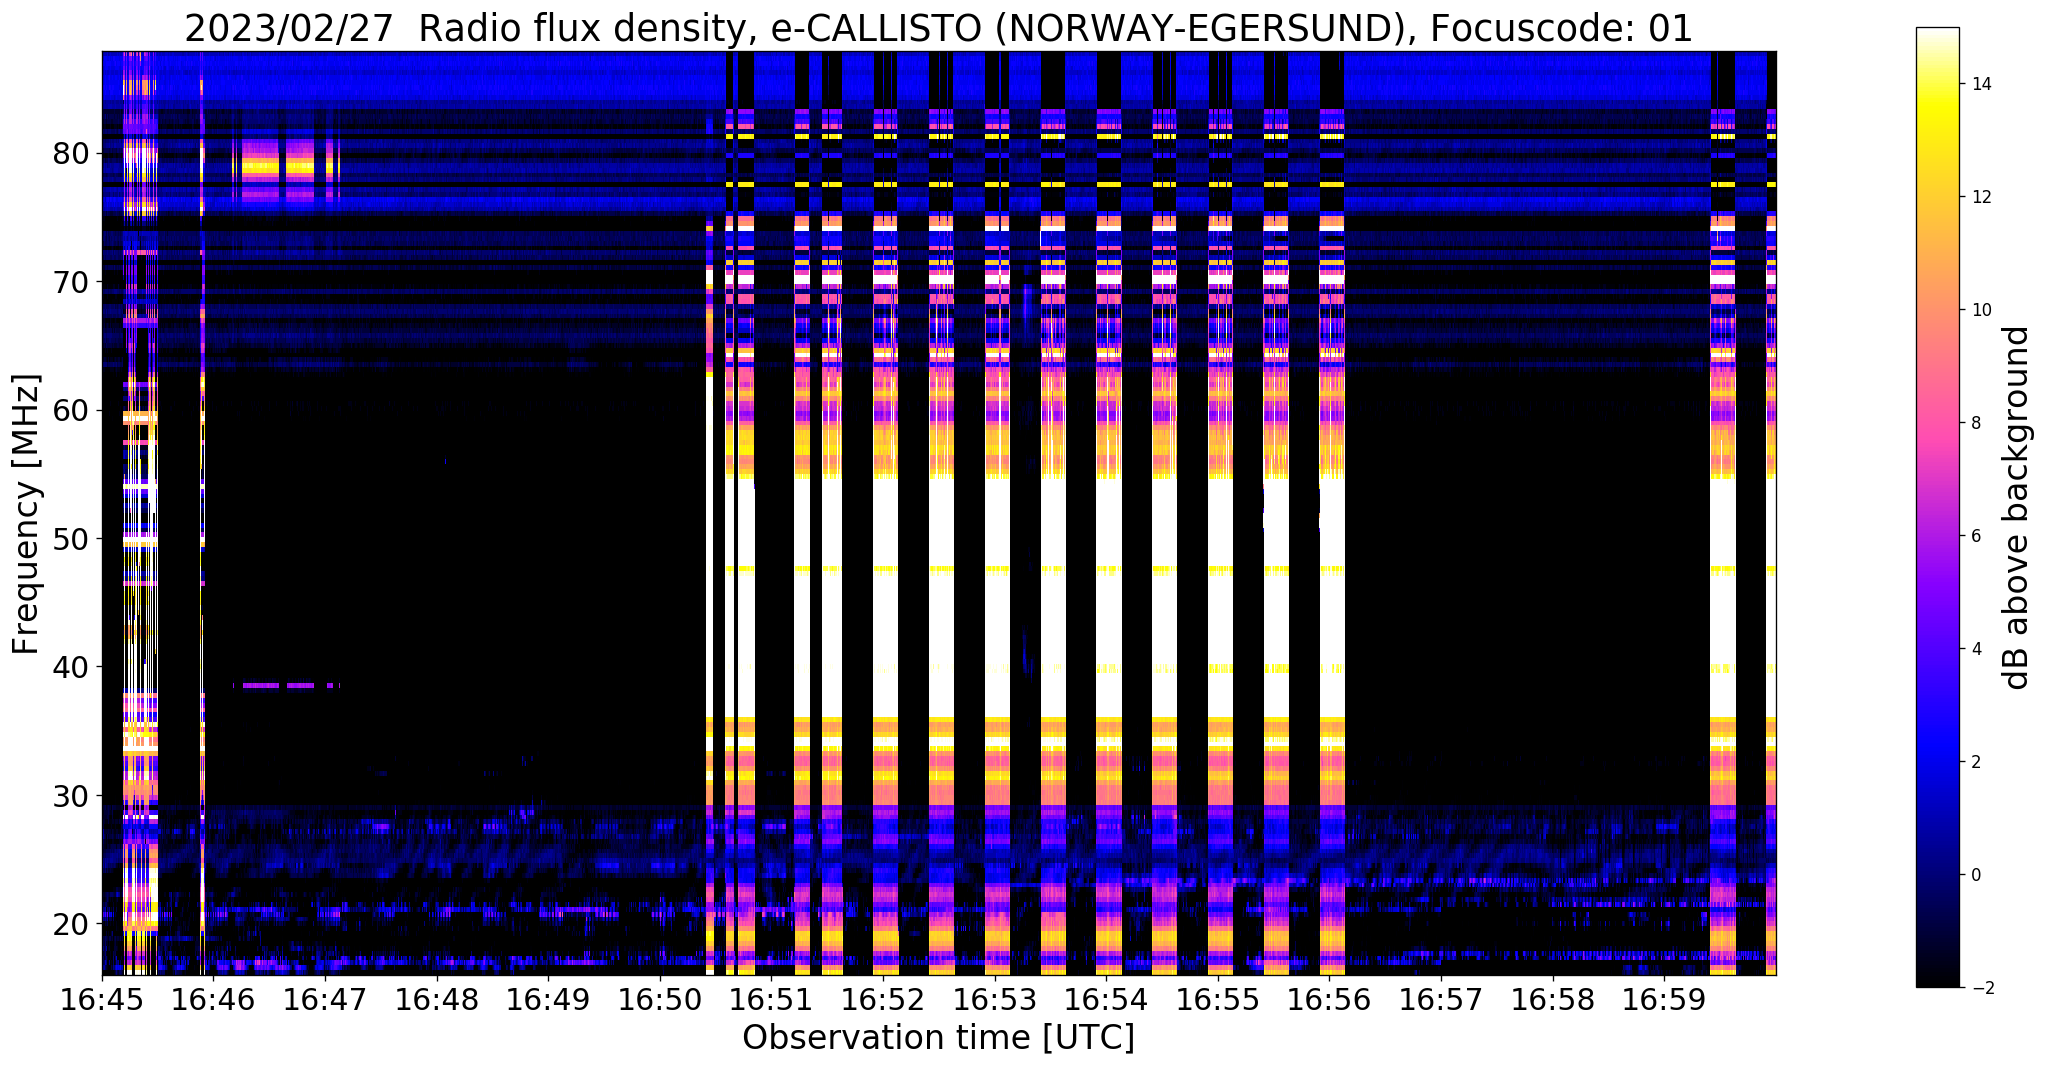The image size is (2047, 1067).
Task: Click the 16:49 time tick label
Action: point(548,999)
